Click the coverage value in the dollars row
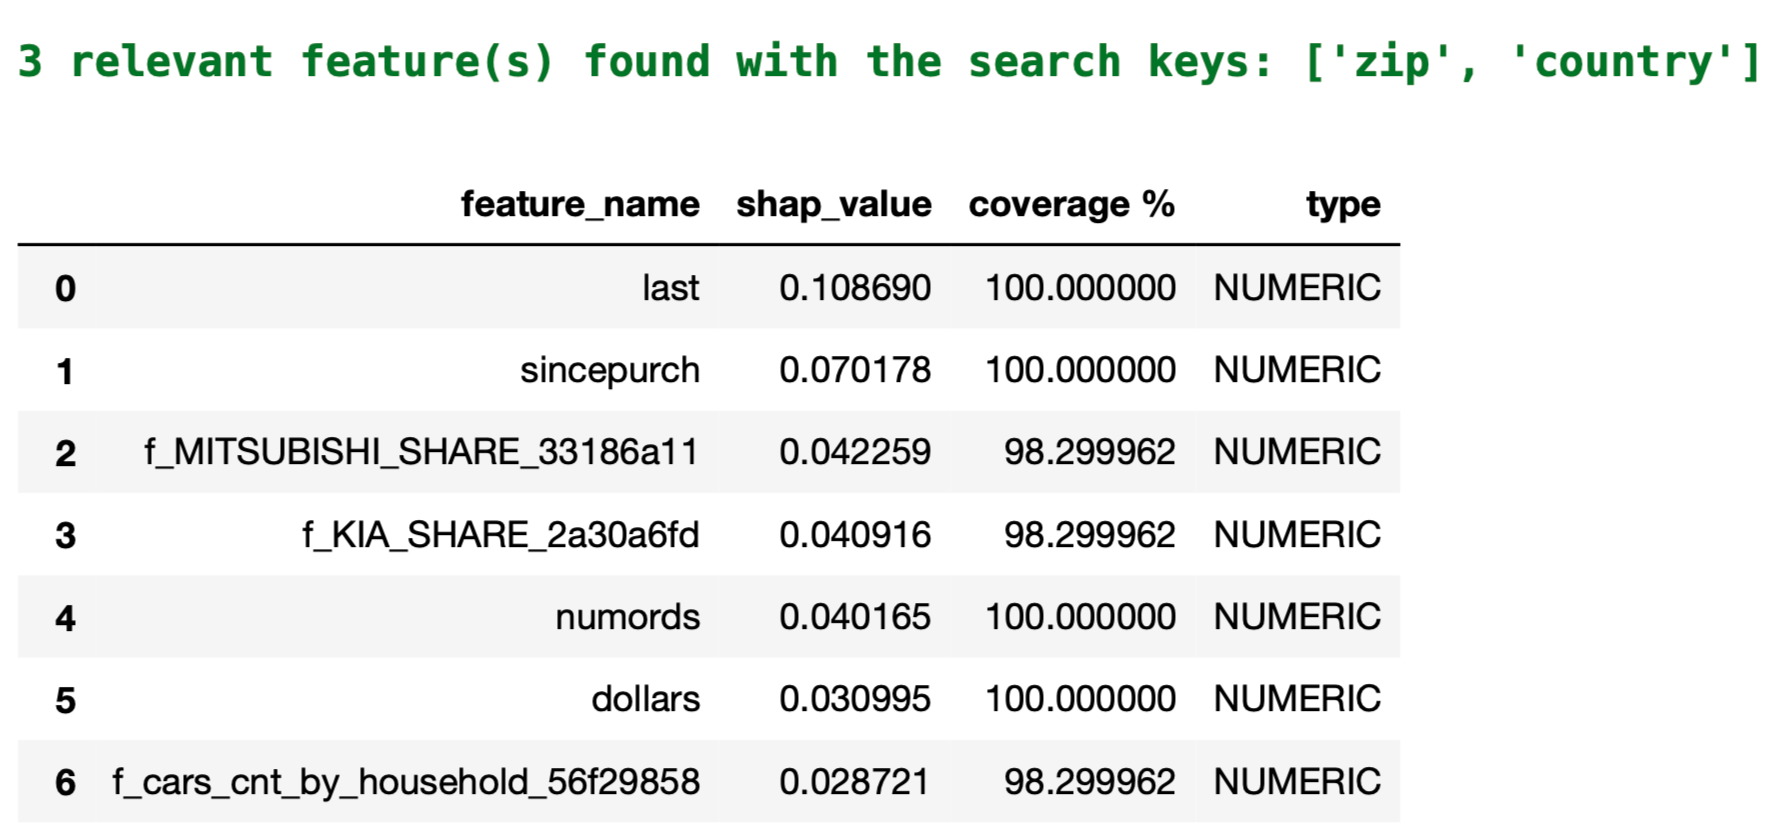1778x830 pixels. [1080, 699]
